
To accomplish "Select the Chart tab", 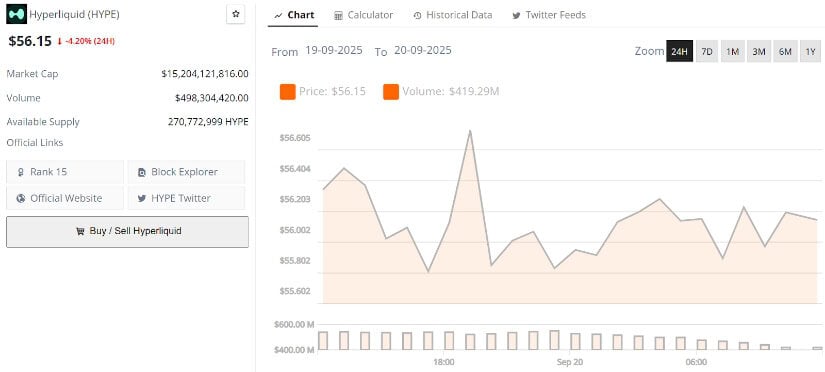I will [x=294, y=15].
